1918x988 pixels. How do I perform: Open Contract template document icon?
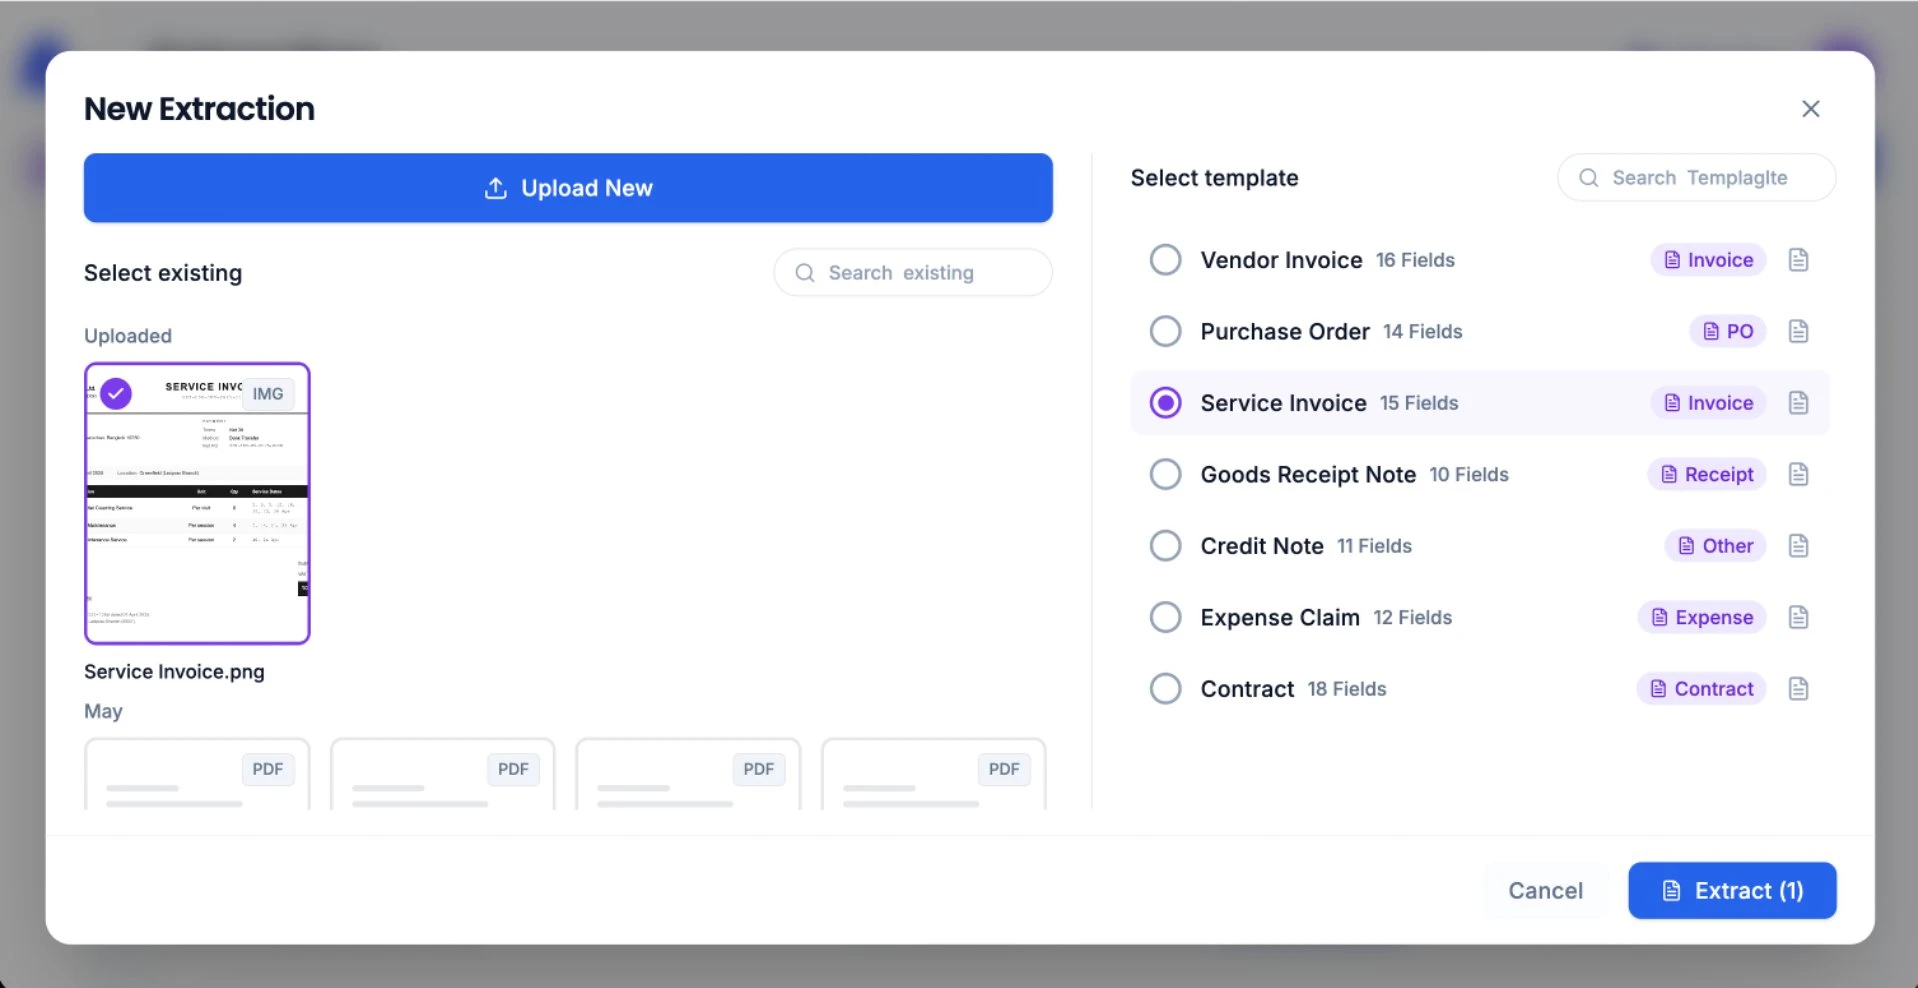(x=1798, y=689)
